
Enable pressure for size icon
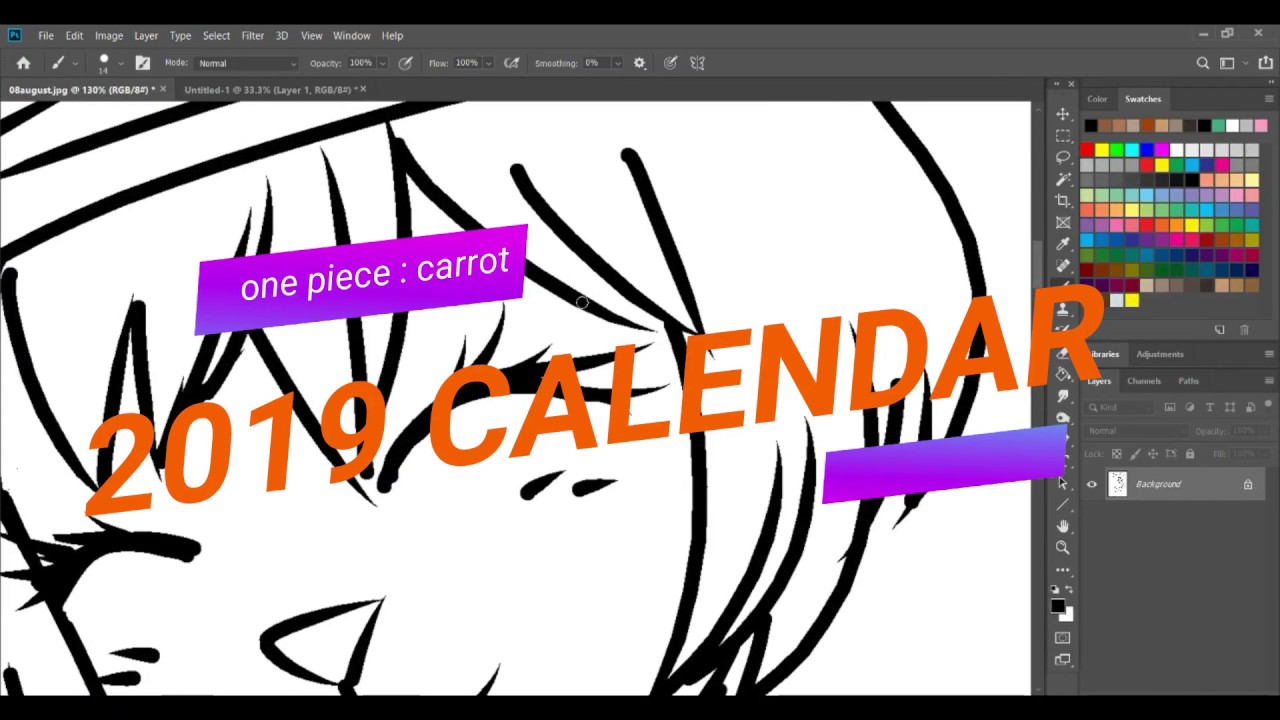point(670,63)
